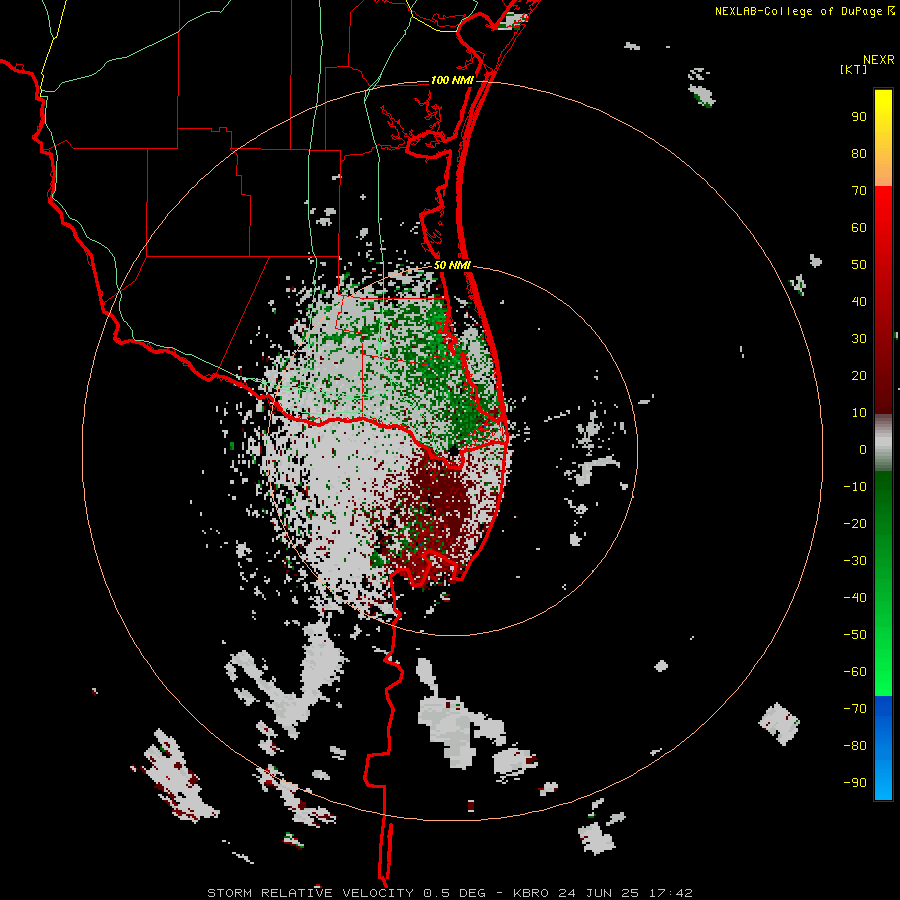
Task: Click the 50 NMI range ring label
Action: (452, 265)
